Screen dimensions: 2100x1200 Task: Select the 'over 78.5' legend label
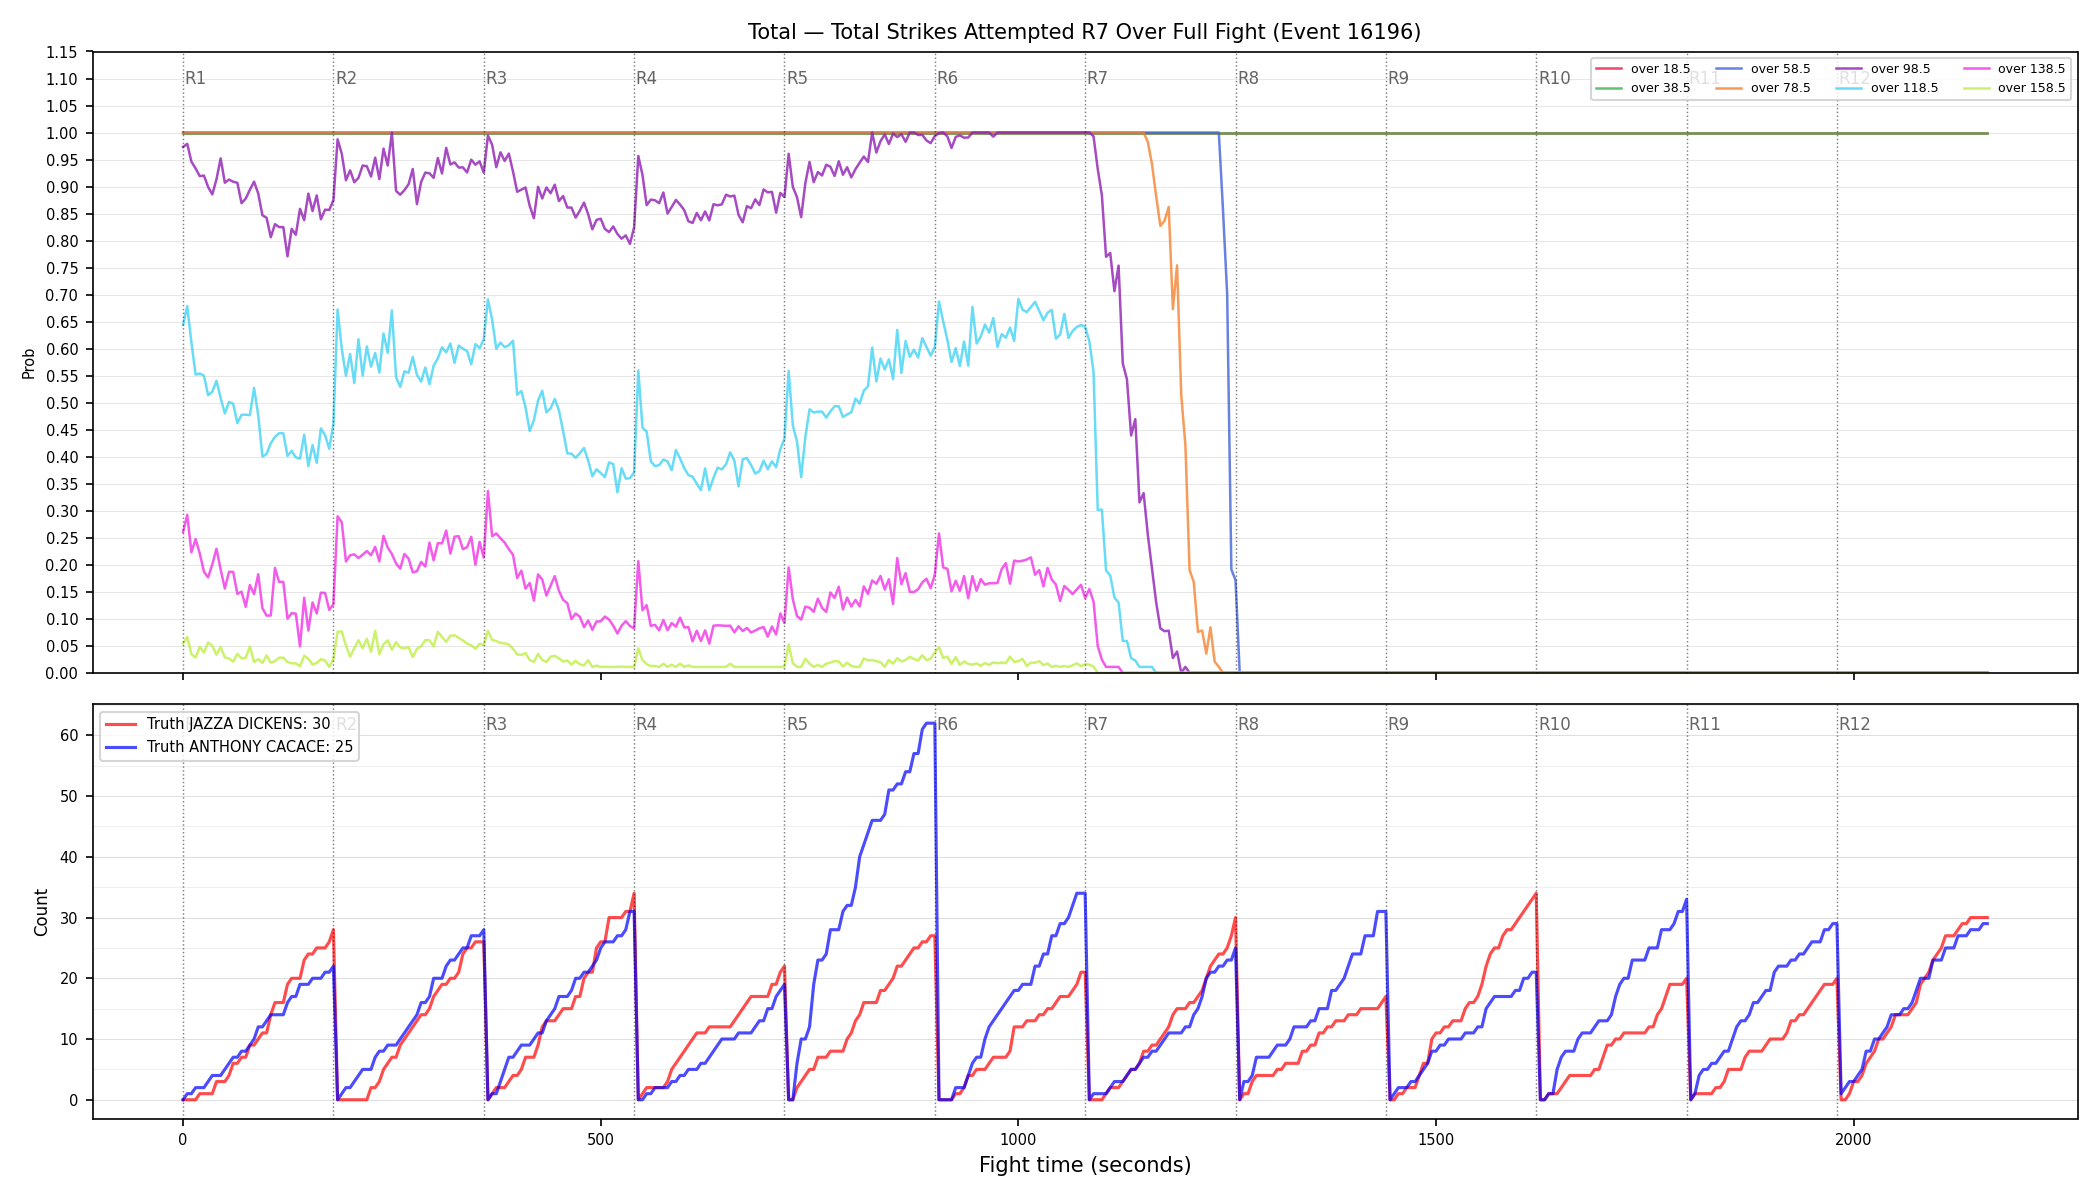point(1780,88)
